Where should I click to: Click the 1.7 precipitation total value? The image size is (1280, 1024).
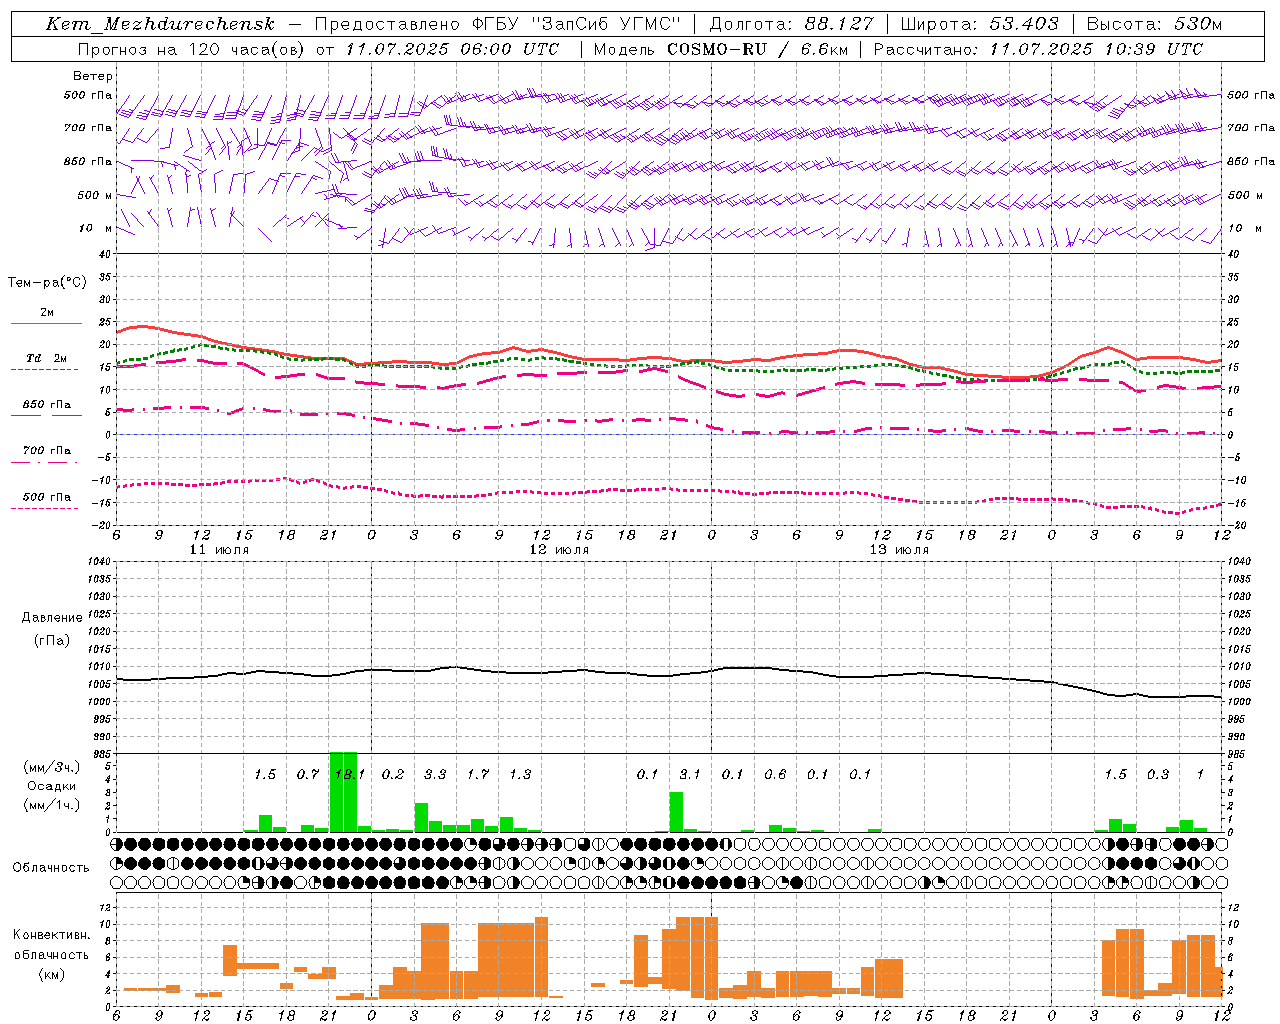478,774
